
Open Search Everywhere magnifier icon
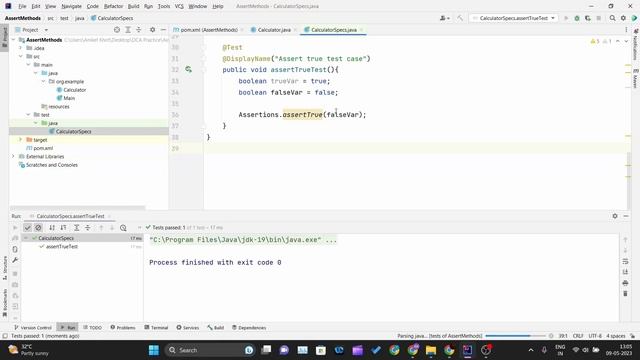(x=612, y=18)
